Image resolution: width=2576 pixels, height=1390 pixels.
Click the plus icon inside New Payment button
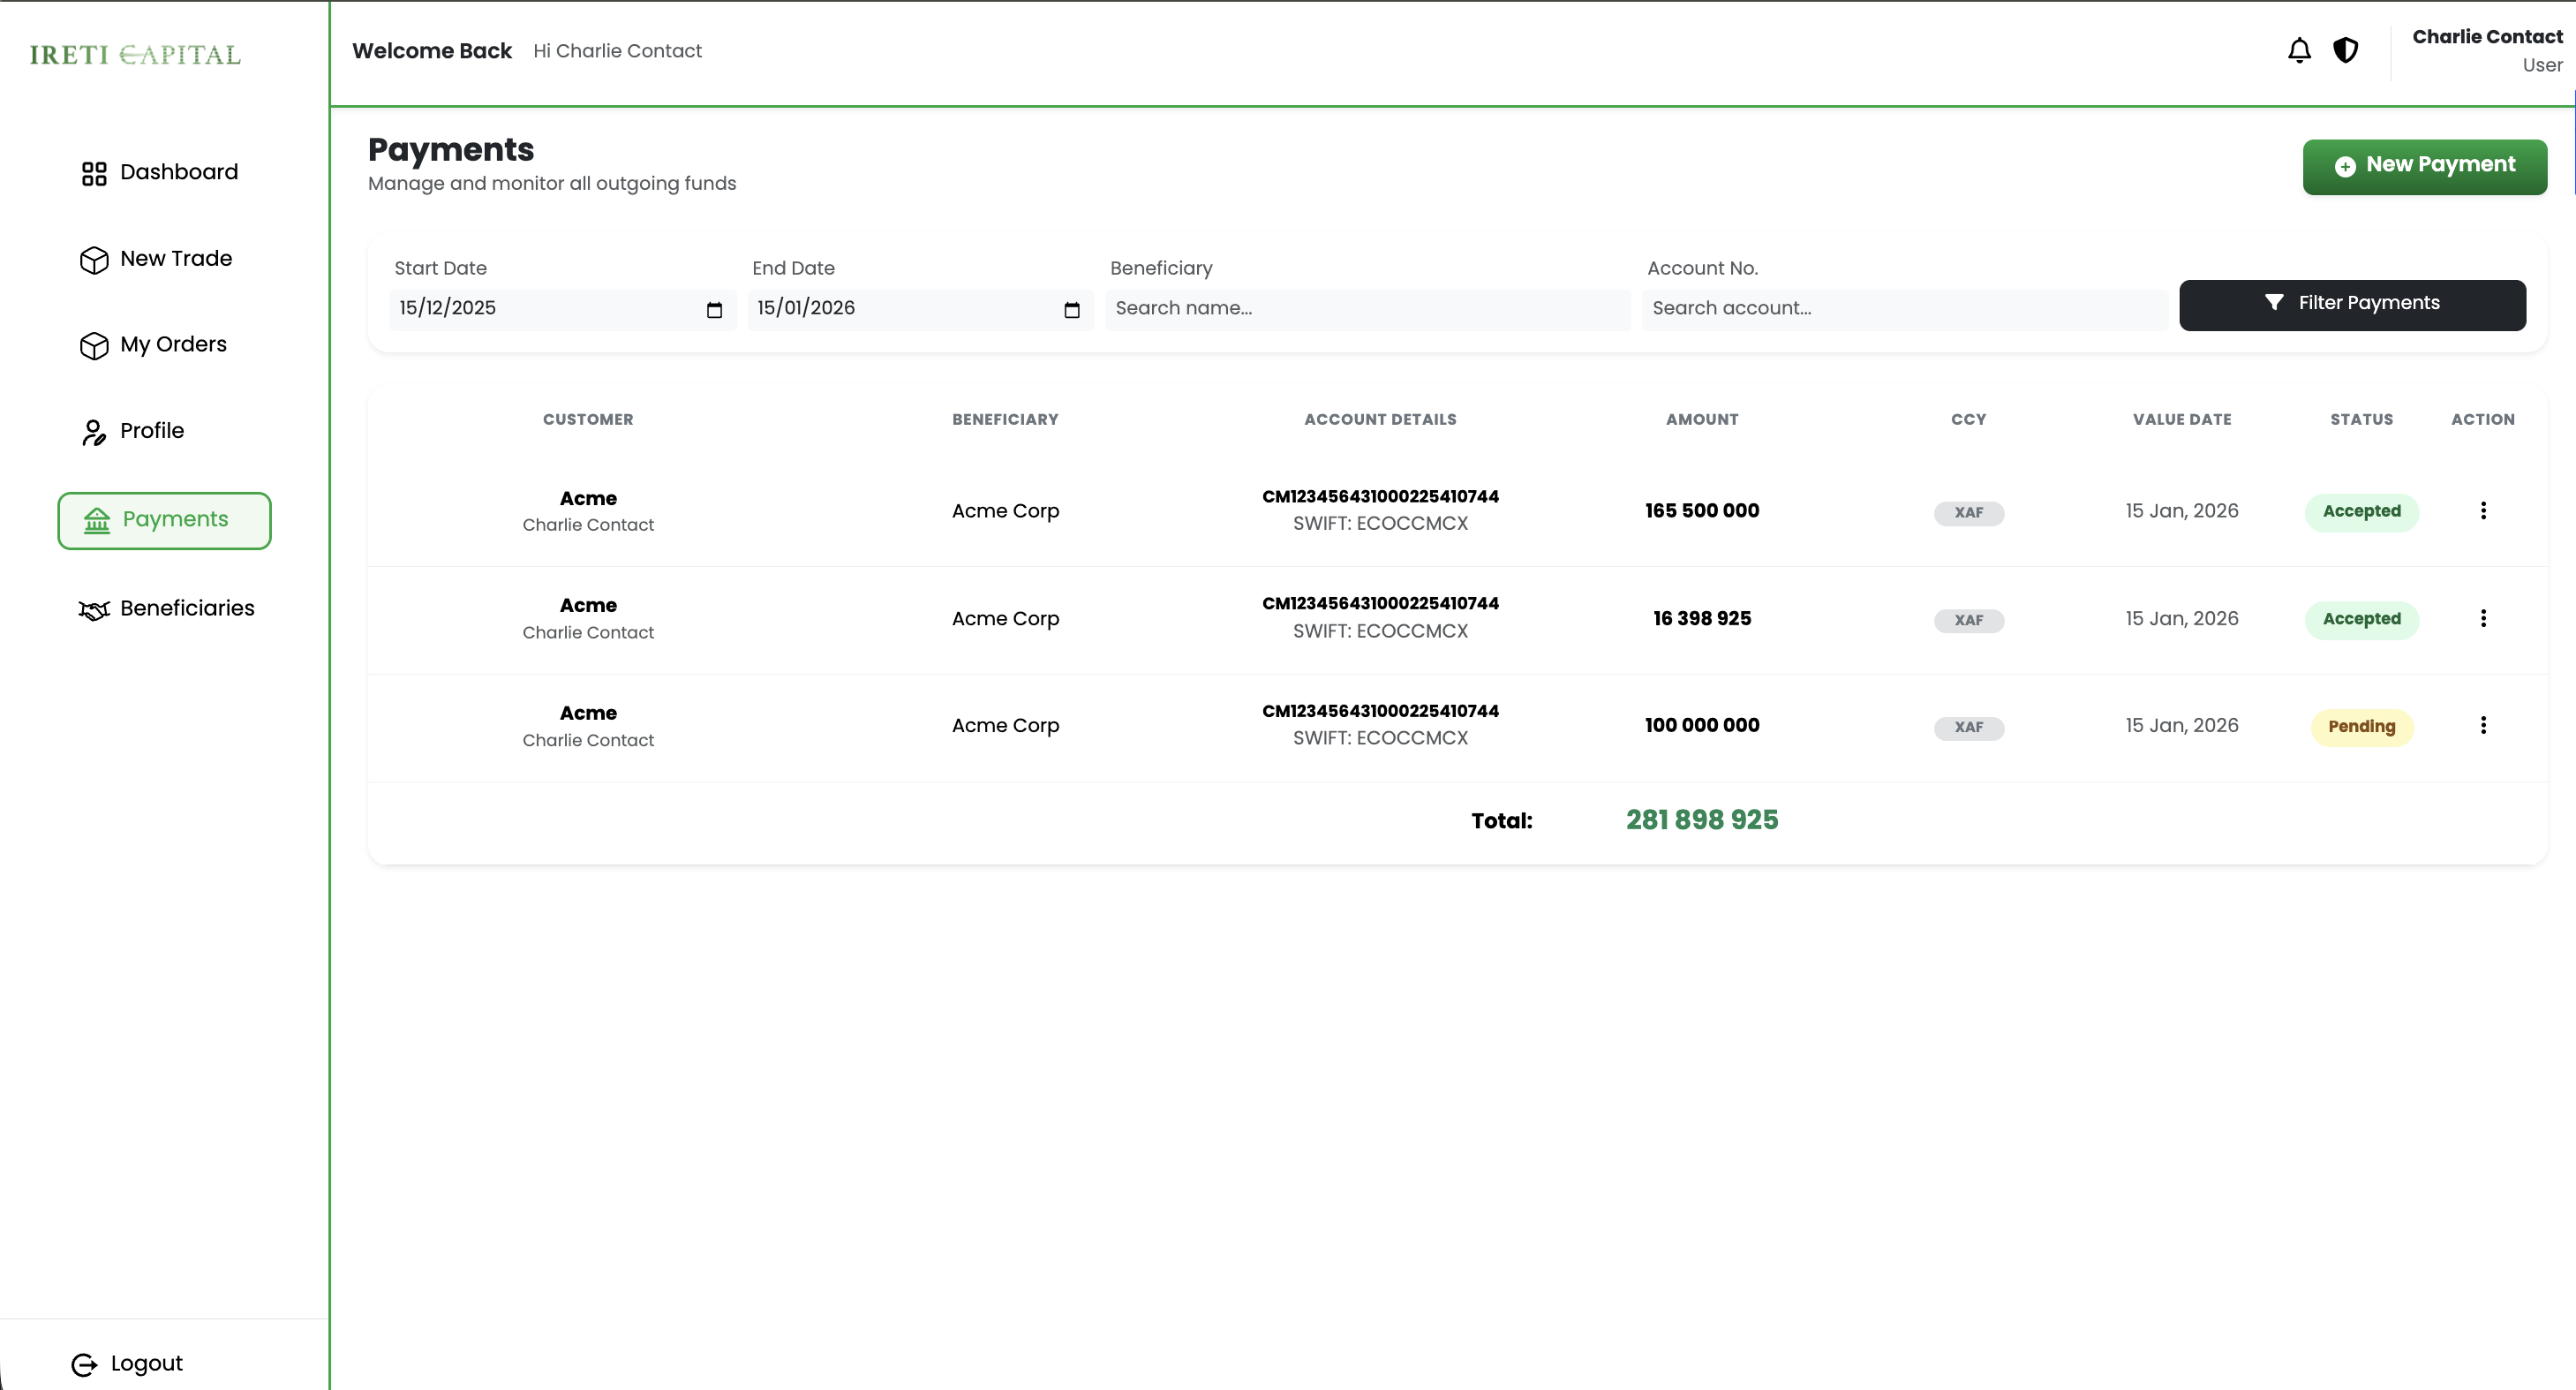2347,166
